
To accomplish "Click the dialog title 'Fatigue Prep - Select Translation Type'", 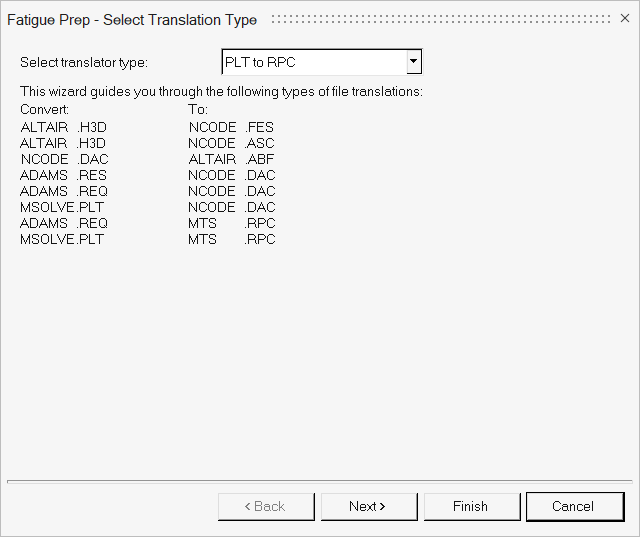I will point(132,20).
